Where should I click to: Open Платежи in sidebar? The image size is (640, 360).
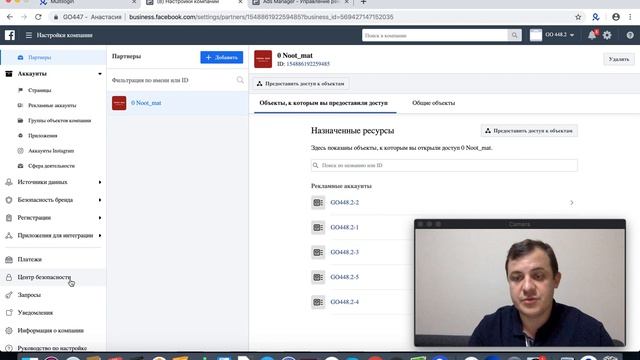(29, 260)
